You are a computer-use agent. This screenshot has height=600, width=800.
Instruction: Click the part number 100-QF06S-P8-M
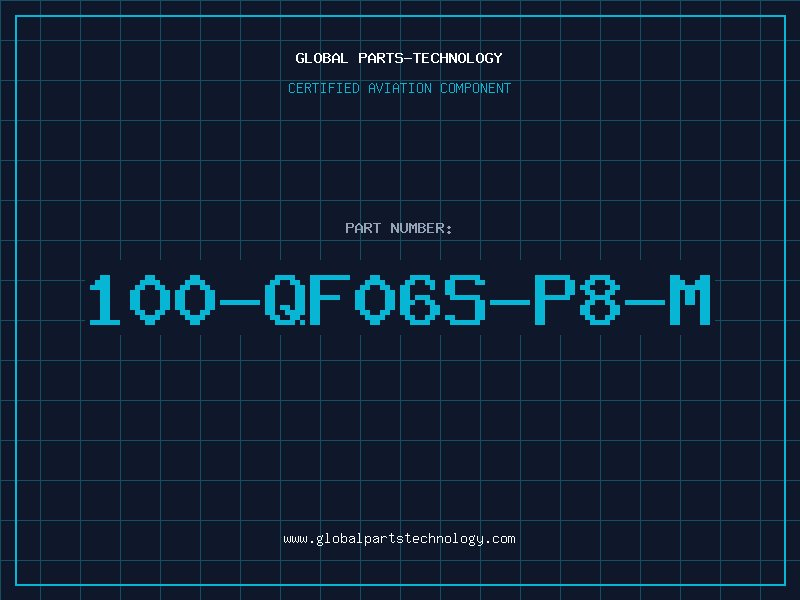400,299
